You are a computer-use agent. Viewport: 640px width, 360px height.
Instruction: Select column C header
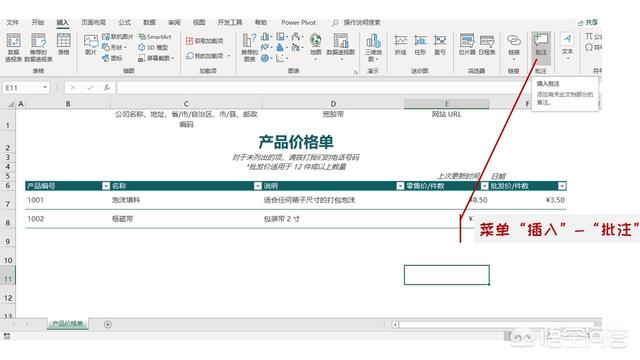[186, 104]
